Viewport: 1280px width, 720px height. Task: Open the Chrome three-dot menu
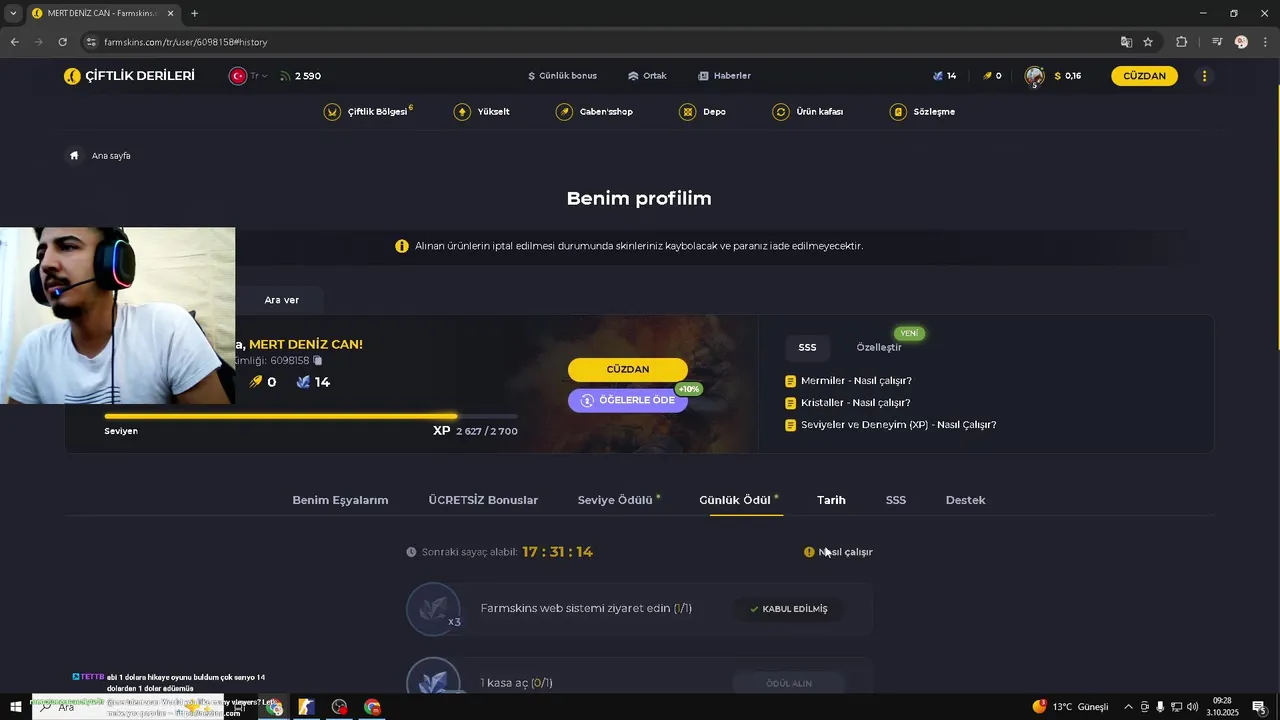coord(1264,42)
